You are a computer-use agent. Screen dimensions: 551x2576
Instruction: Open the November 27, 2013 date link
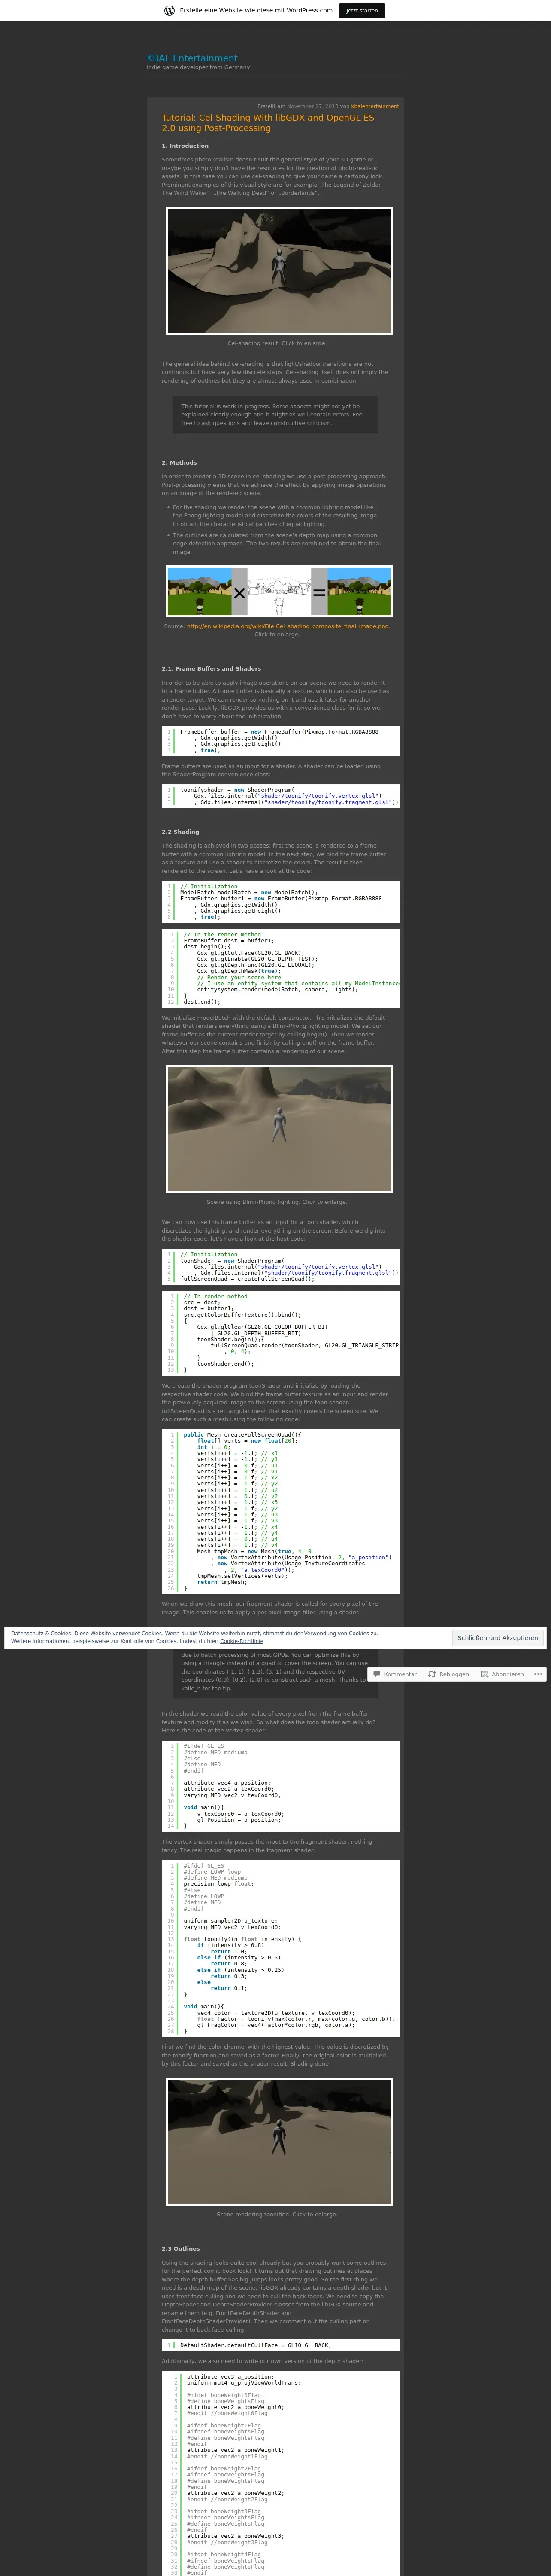pos(313,106)
